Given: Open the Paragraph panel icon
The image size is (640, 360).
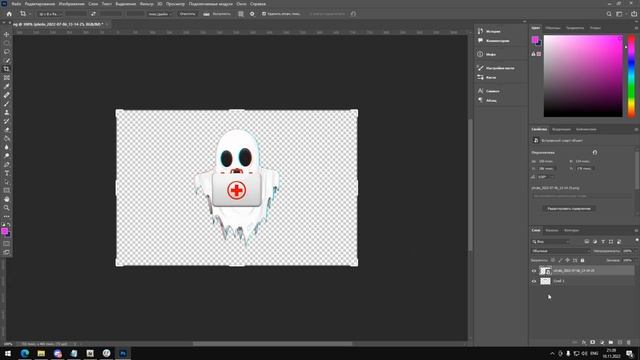Looking at the screenshot, I should click(480, 100).
